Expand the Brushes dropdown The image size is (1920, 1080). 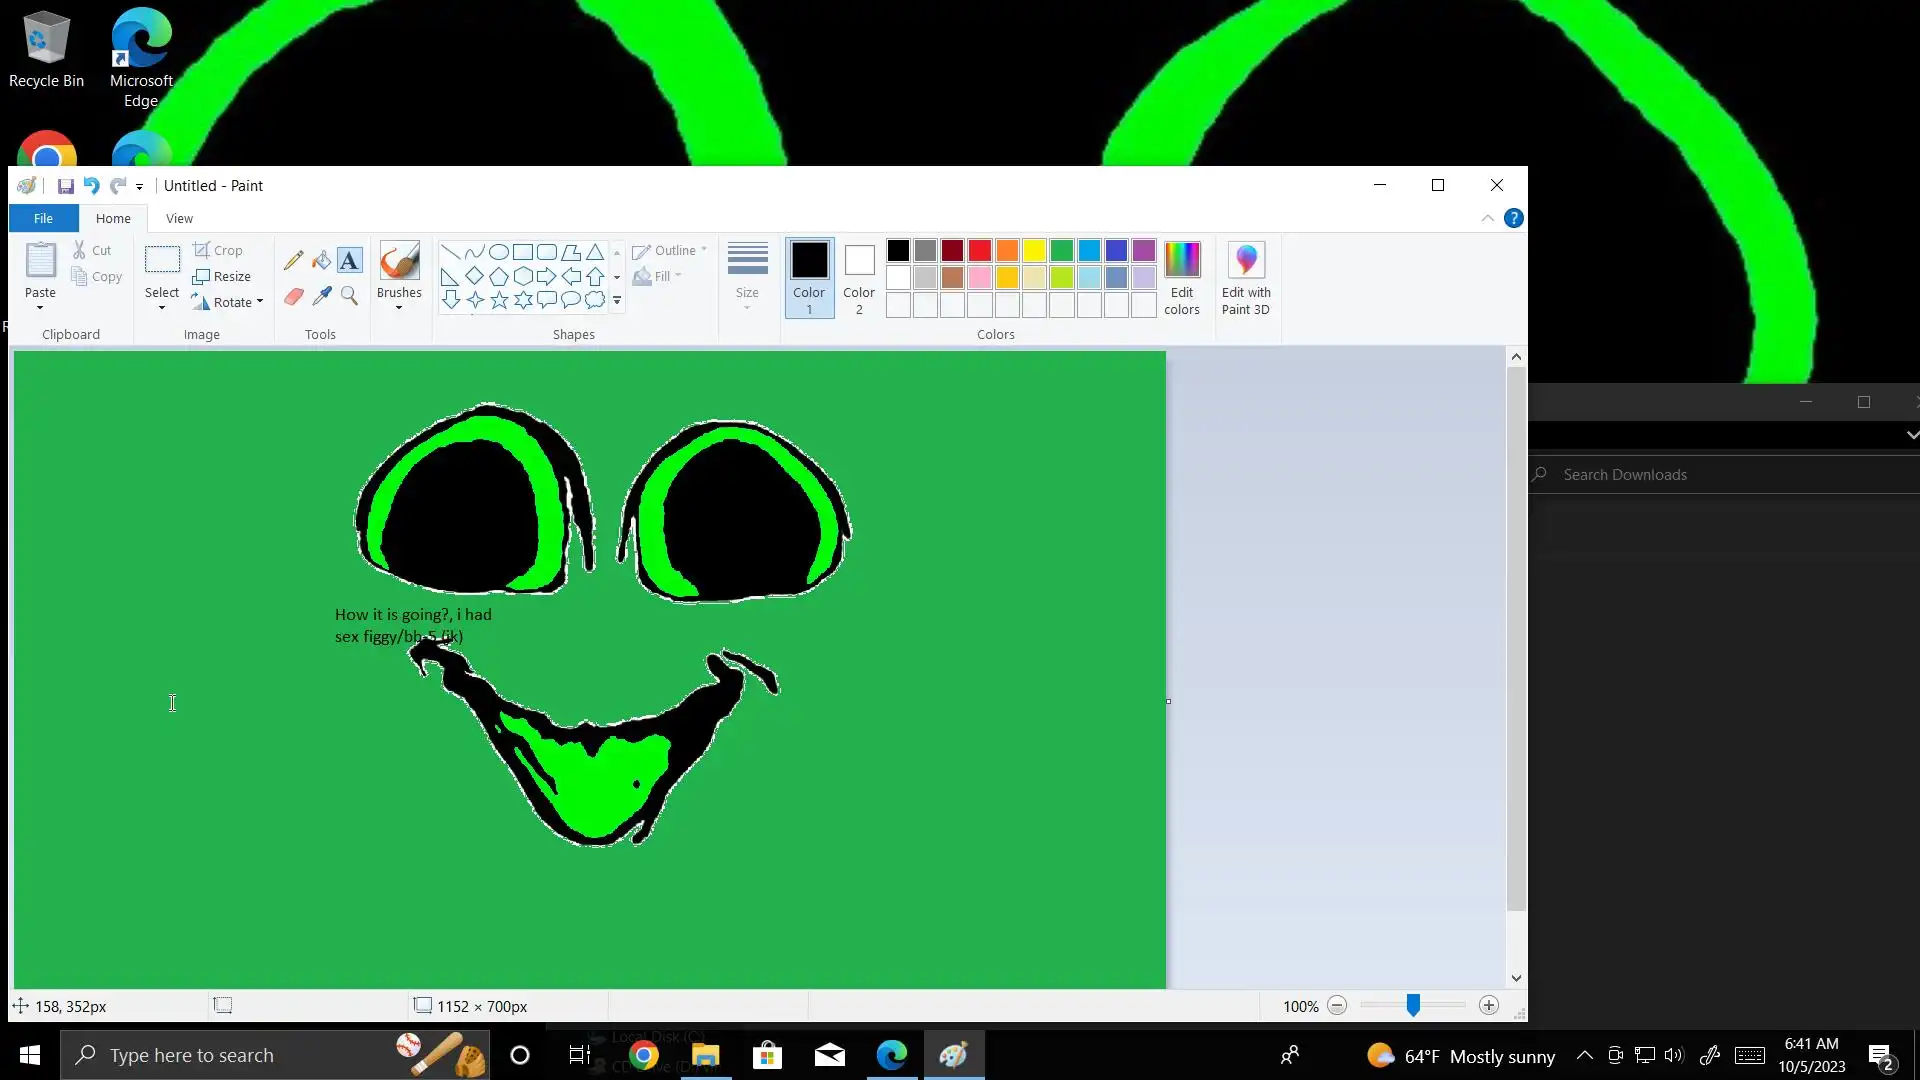(399, 308)
